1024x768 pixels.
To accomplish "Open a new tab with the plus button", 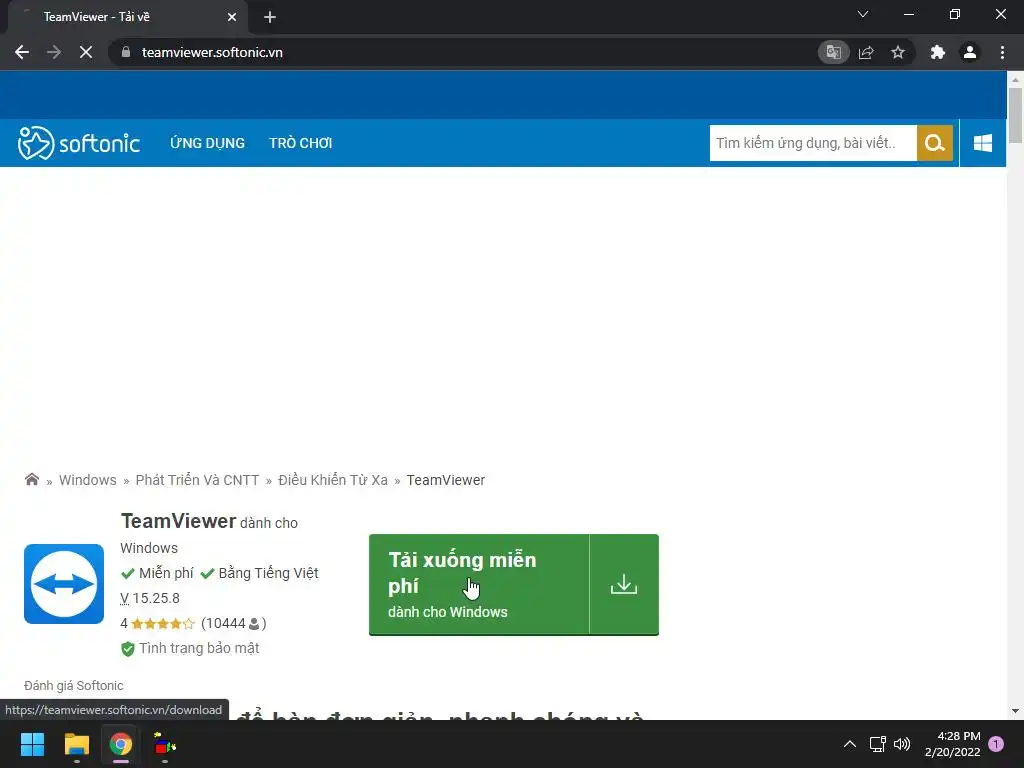I will point(270,17).
